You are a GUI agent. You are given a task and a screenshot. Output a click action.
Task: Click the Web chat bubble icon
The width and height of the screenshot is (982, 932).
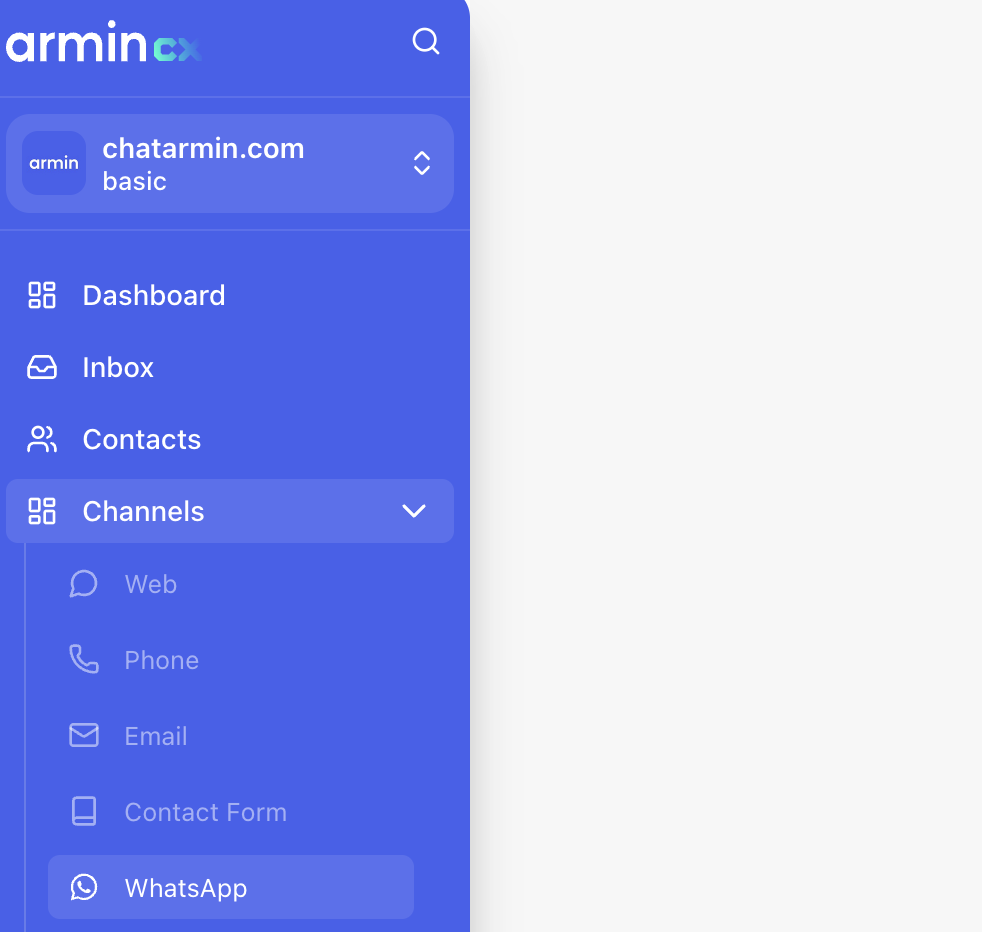pyautogui.click(x=84, y=584)
